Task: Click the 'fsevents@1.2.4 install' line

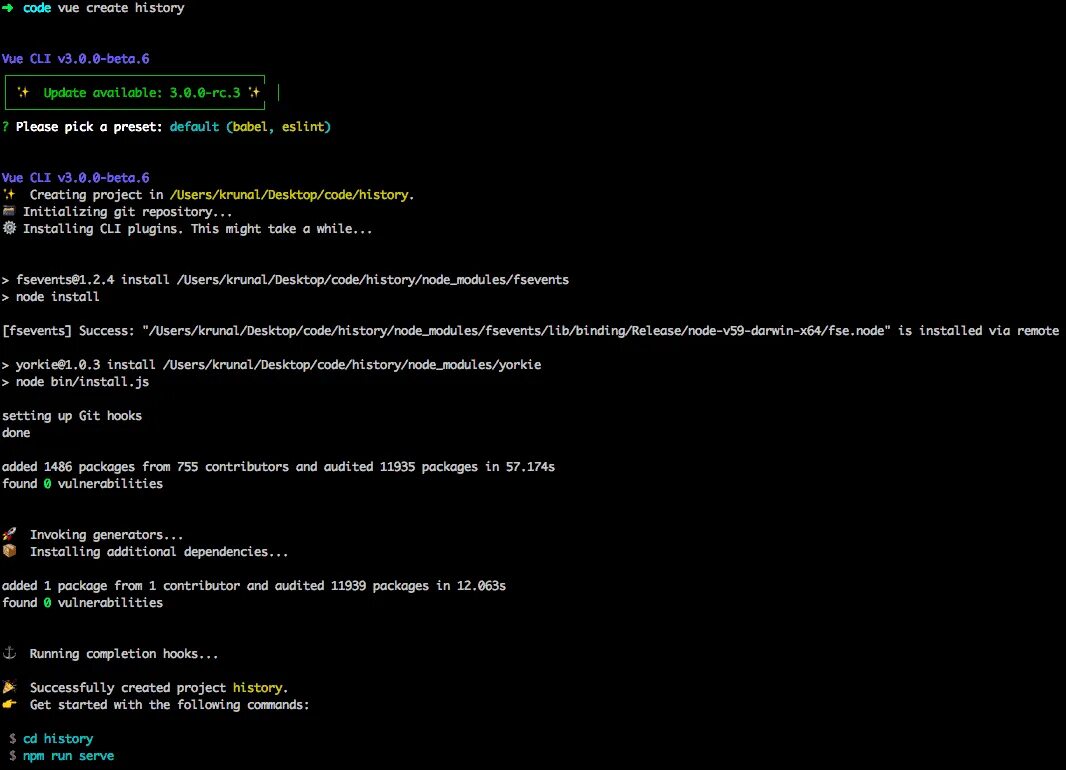Action: click(286, 279)
